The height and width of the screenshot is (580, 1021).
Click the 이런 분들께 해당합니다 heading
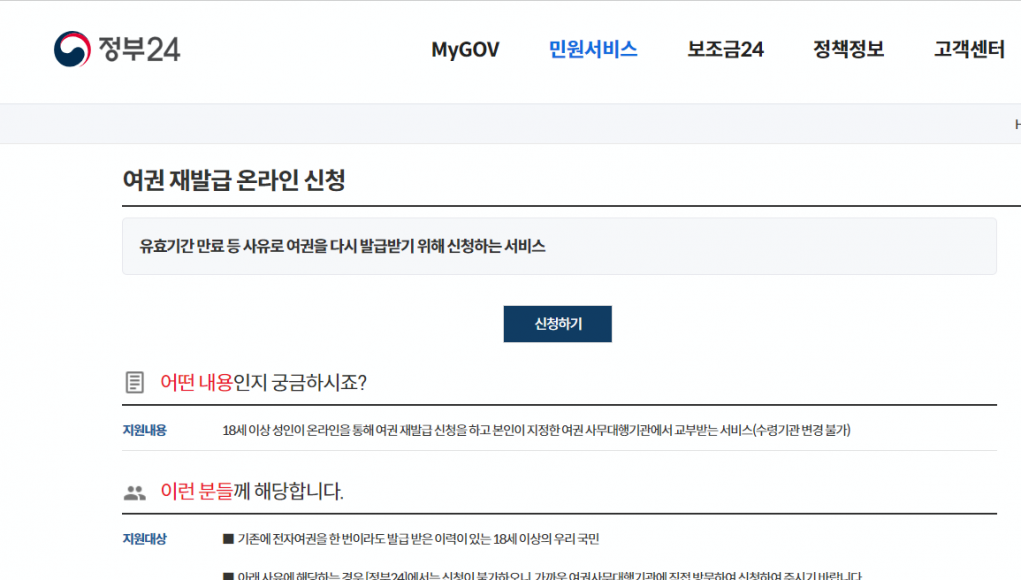[x=252, y=491]
